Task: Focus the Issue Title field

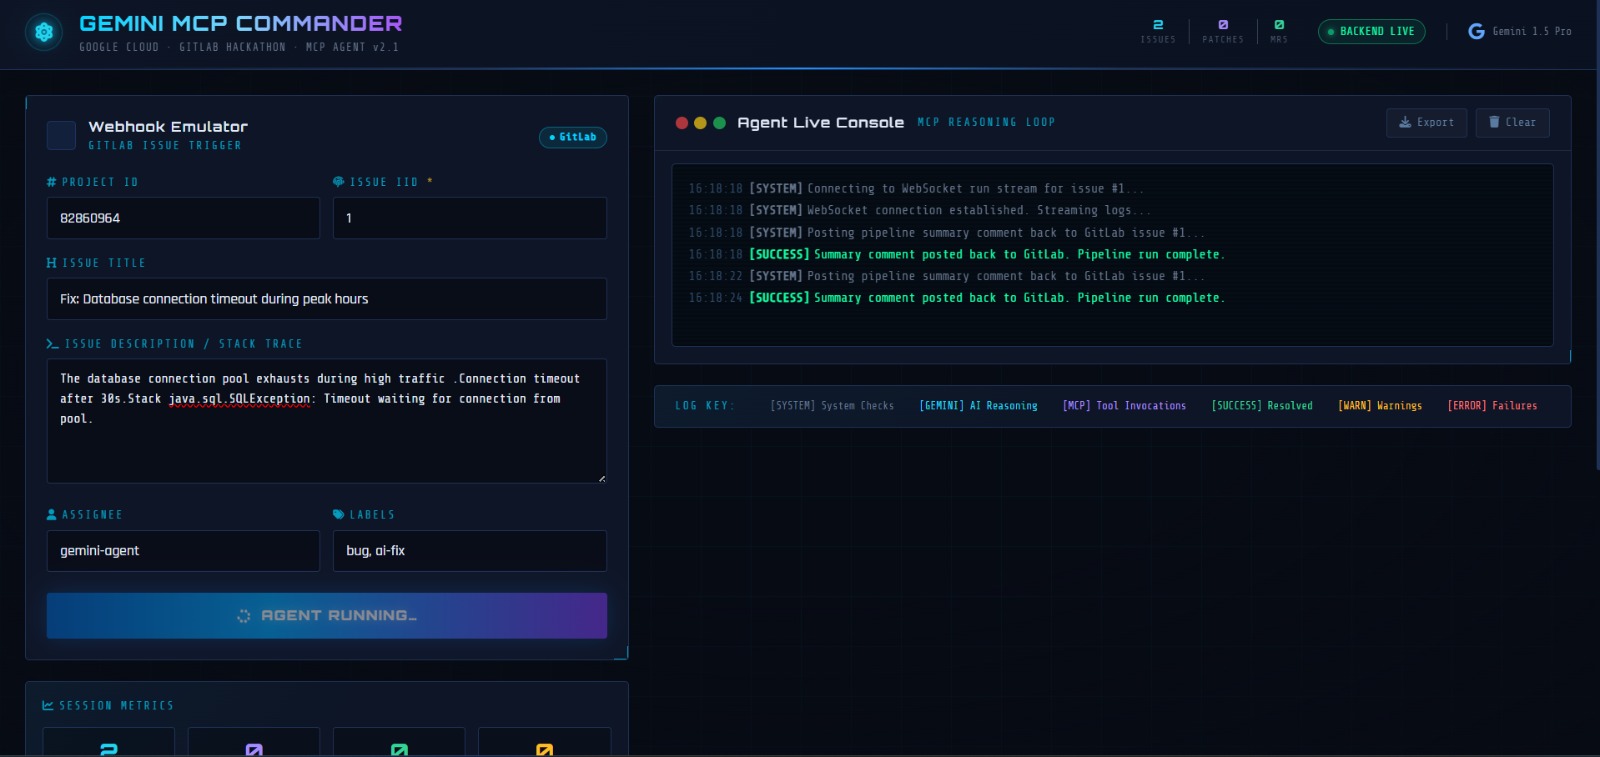Action: click(x=327, y=299)
